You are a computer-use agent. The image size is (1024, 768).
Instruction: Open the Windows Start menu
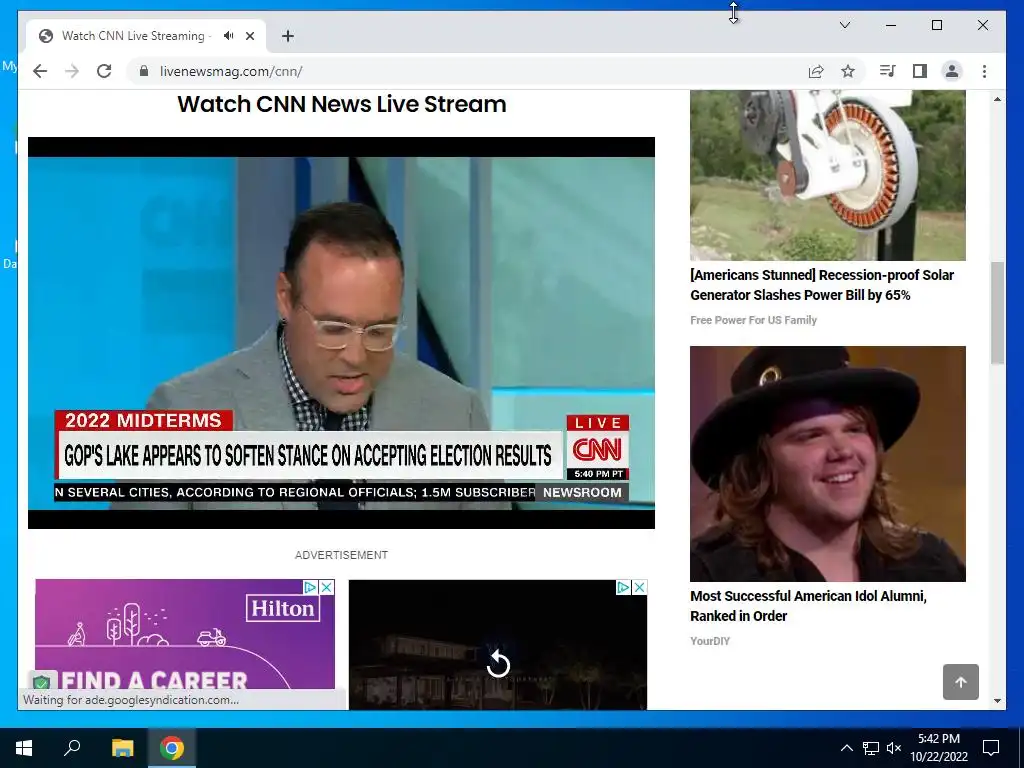tap(24, 748)
